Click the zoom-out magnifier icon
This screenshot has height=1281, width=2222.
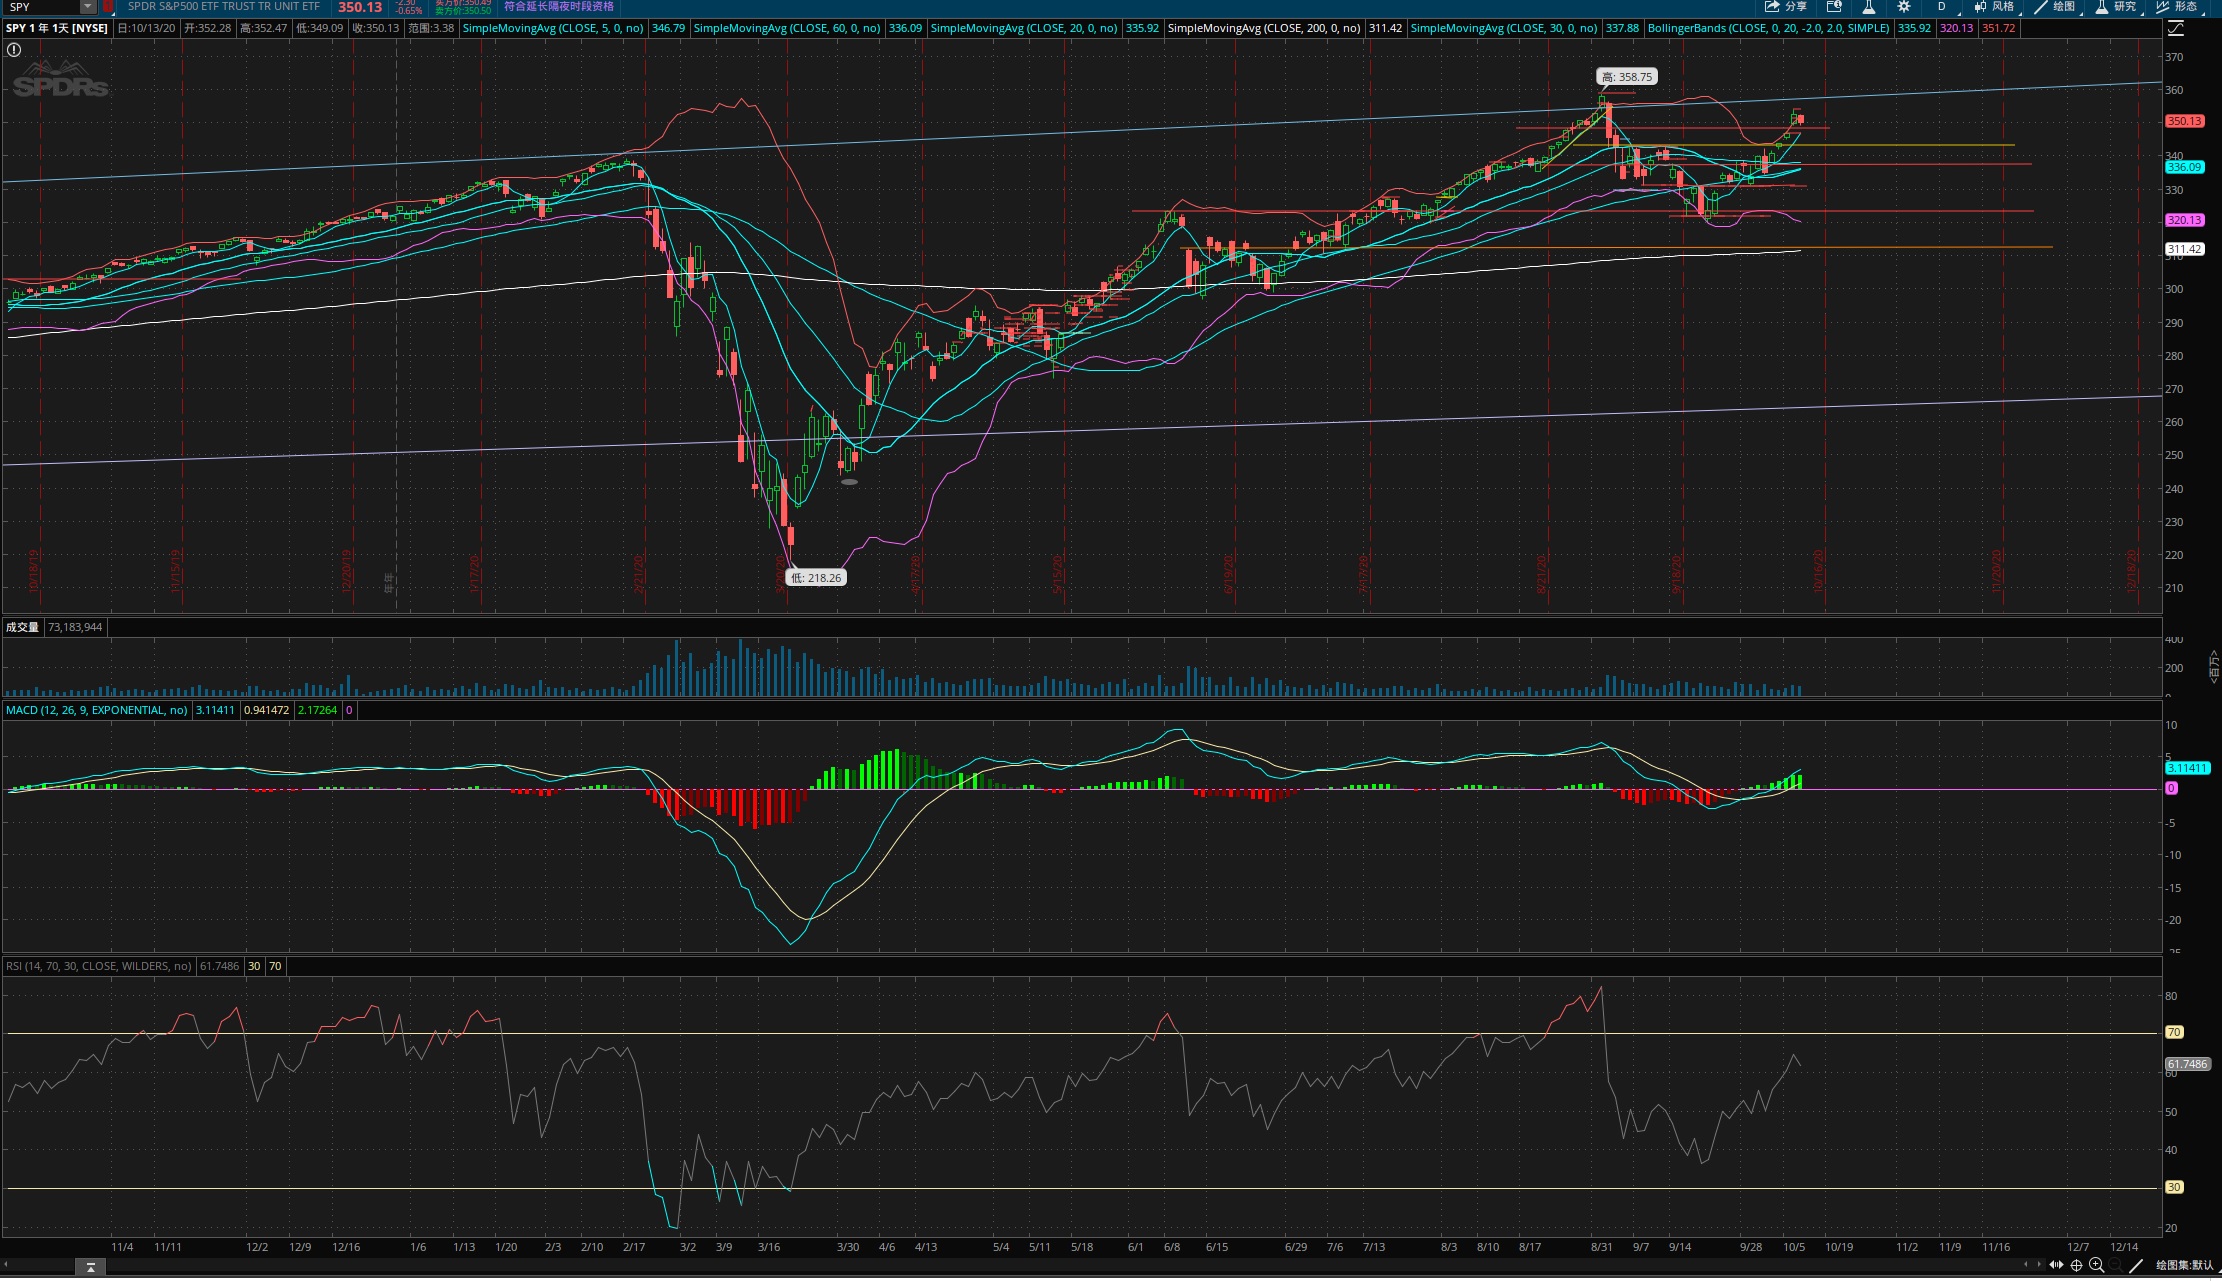coord(2116,1265)
